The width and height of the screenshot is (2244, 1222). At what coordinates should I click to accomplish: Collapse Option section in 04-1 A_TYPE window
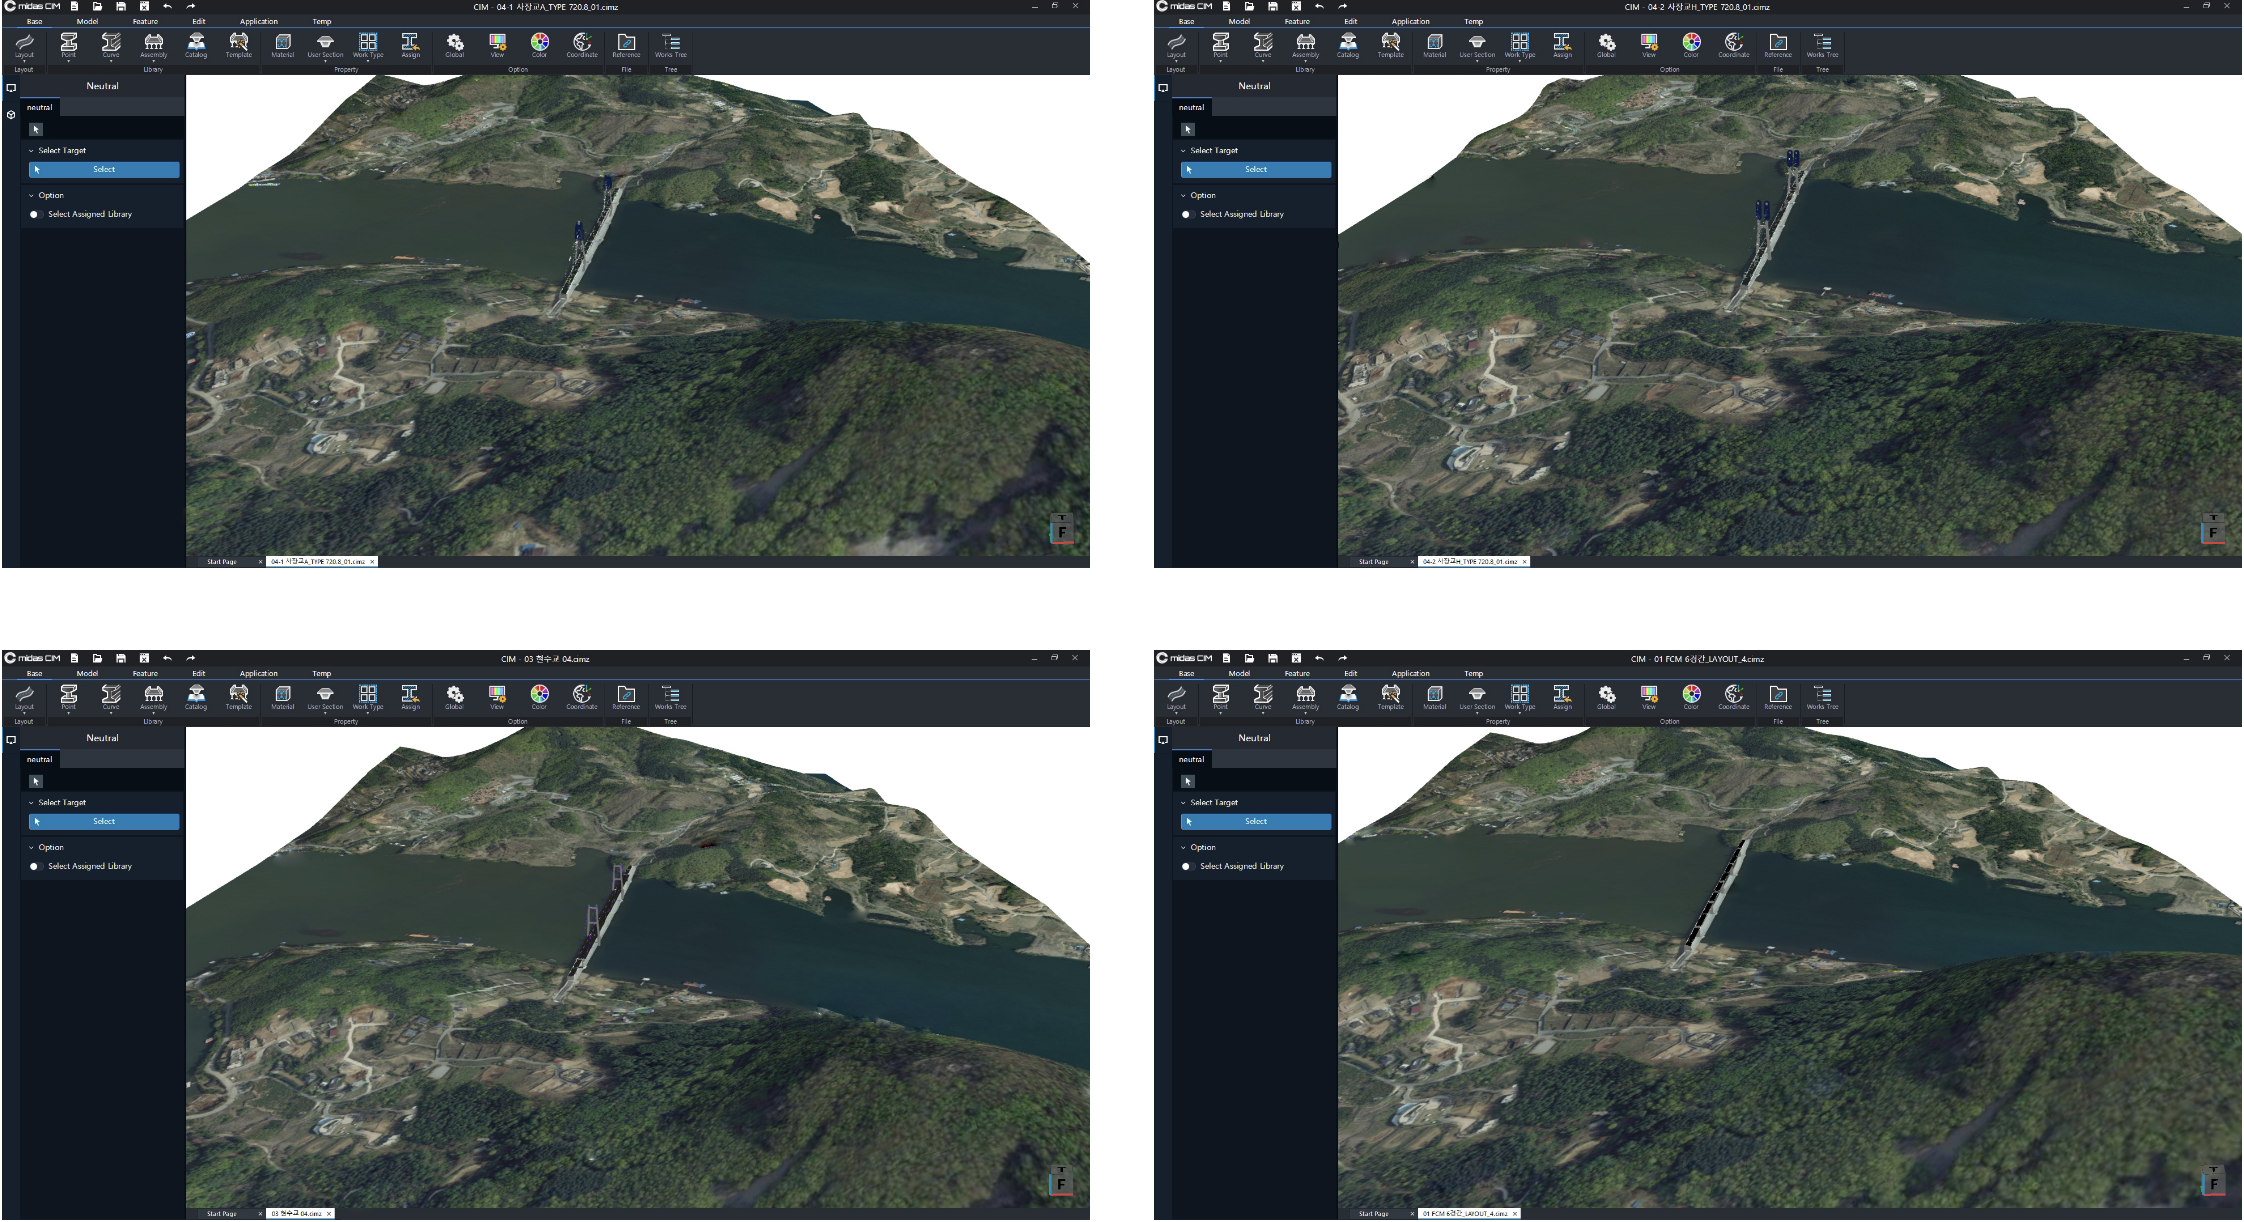32,196
